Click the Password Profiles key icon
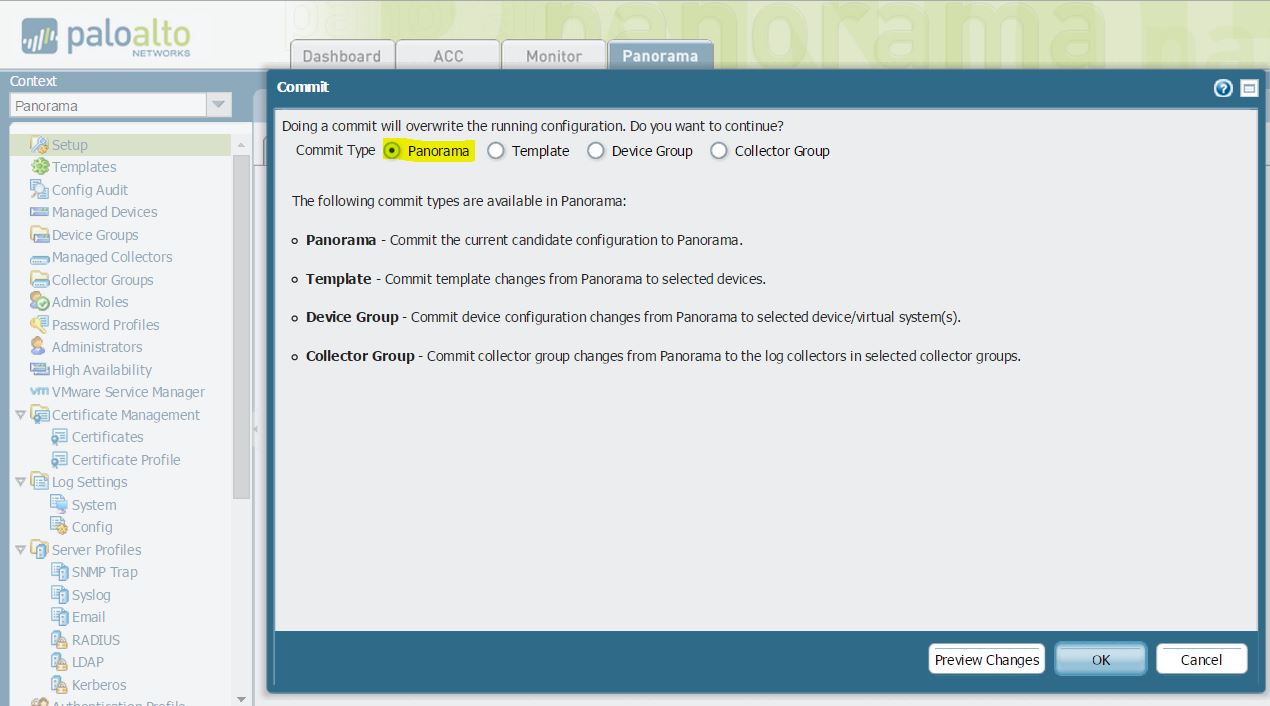The width and height of the screenshot is (1270, 706). coord(40,325)
